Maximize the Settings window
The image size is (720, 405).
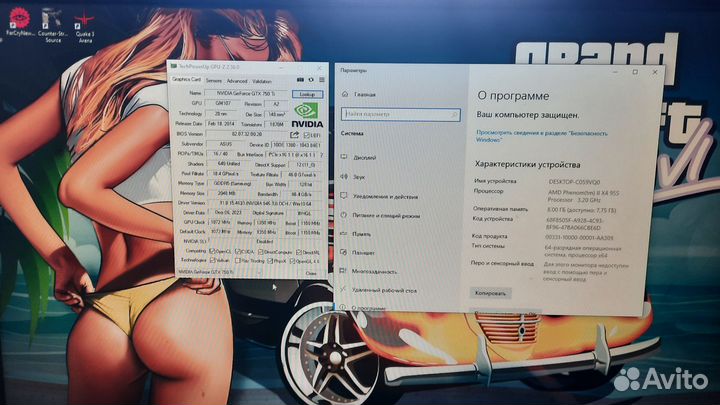pos(635,72)
